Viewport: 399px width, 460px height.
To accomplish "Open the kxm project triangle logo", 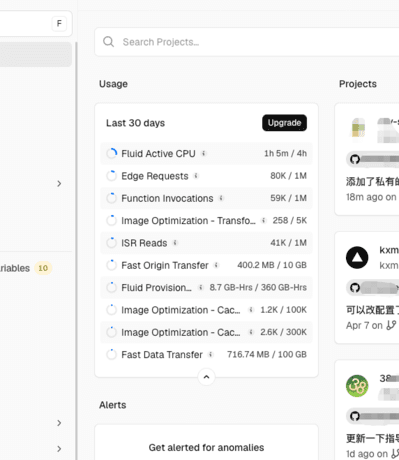I will 357,257.
